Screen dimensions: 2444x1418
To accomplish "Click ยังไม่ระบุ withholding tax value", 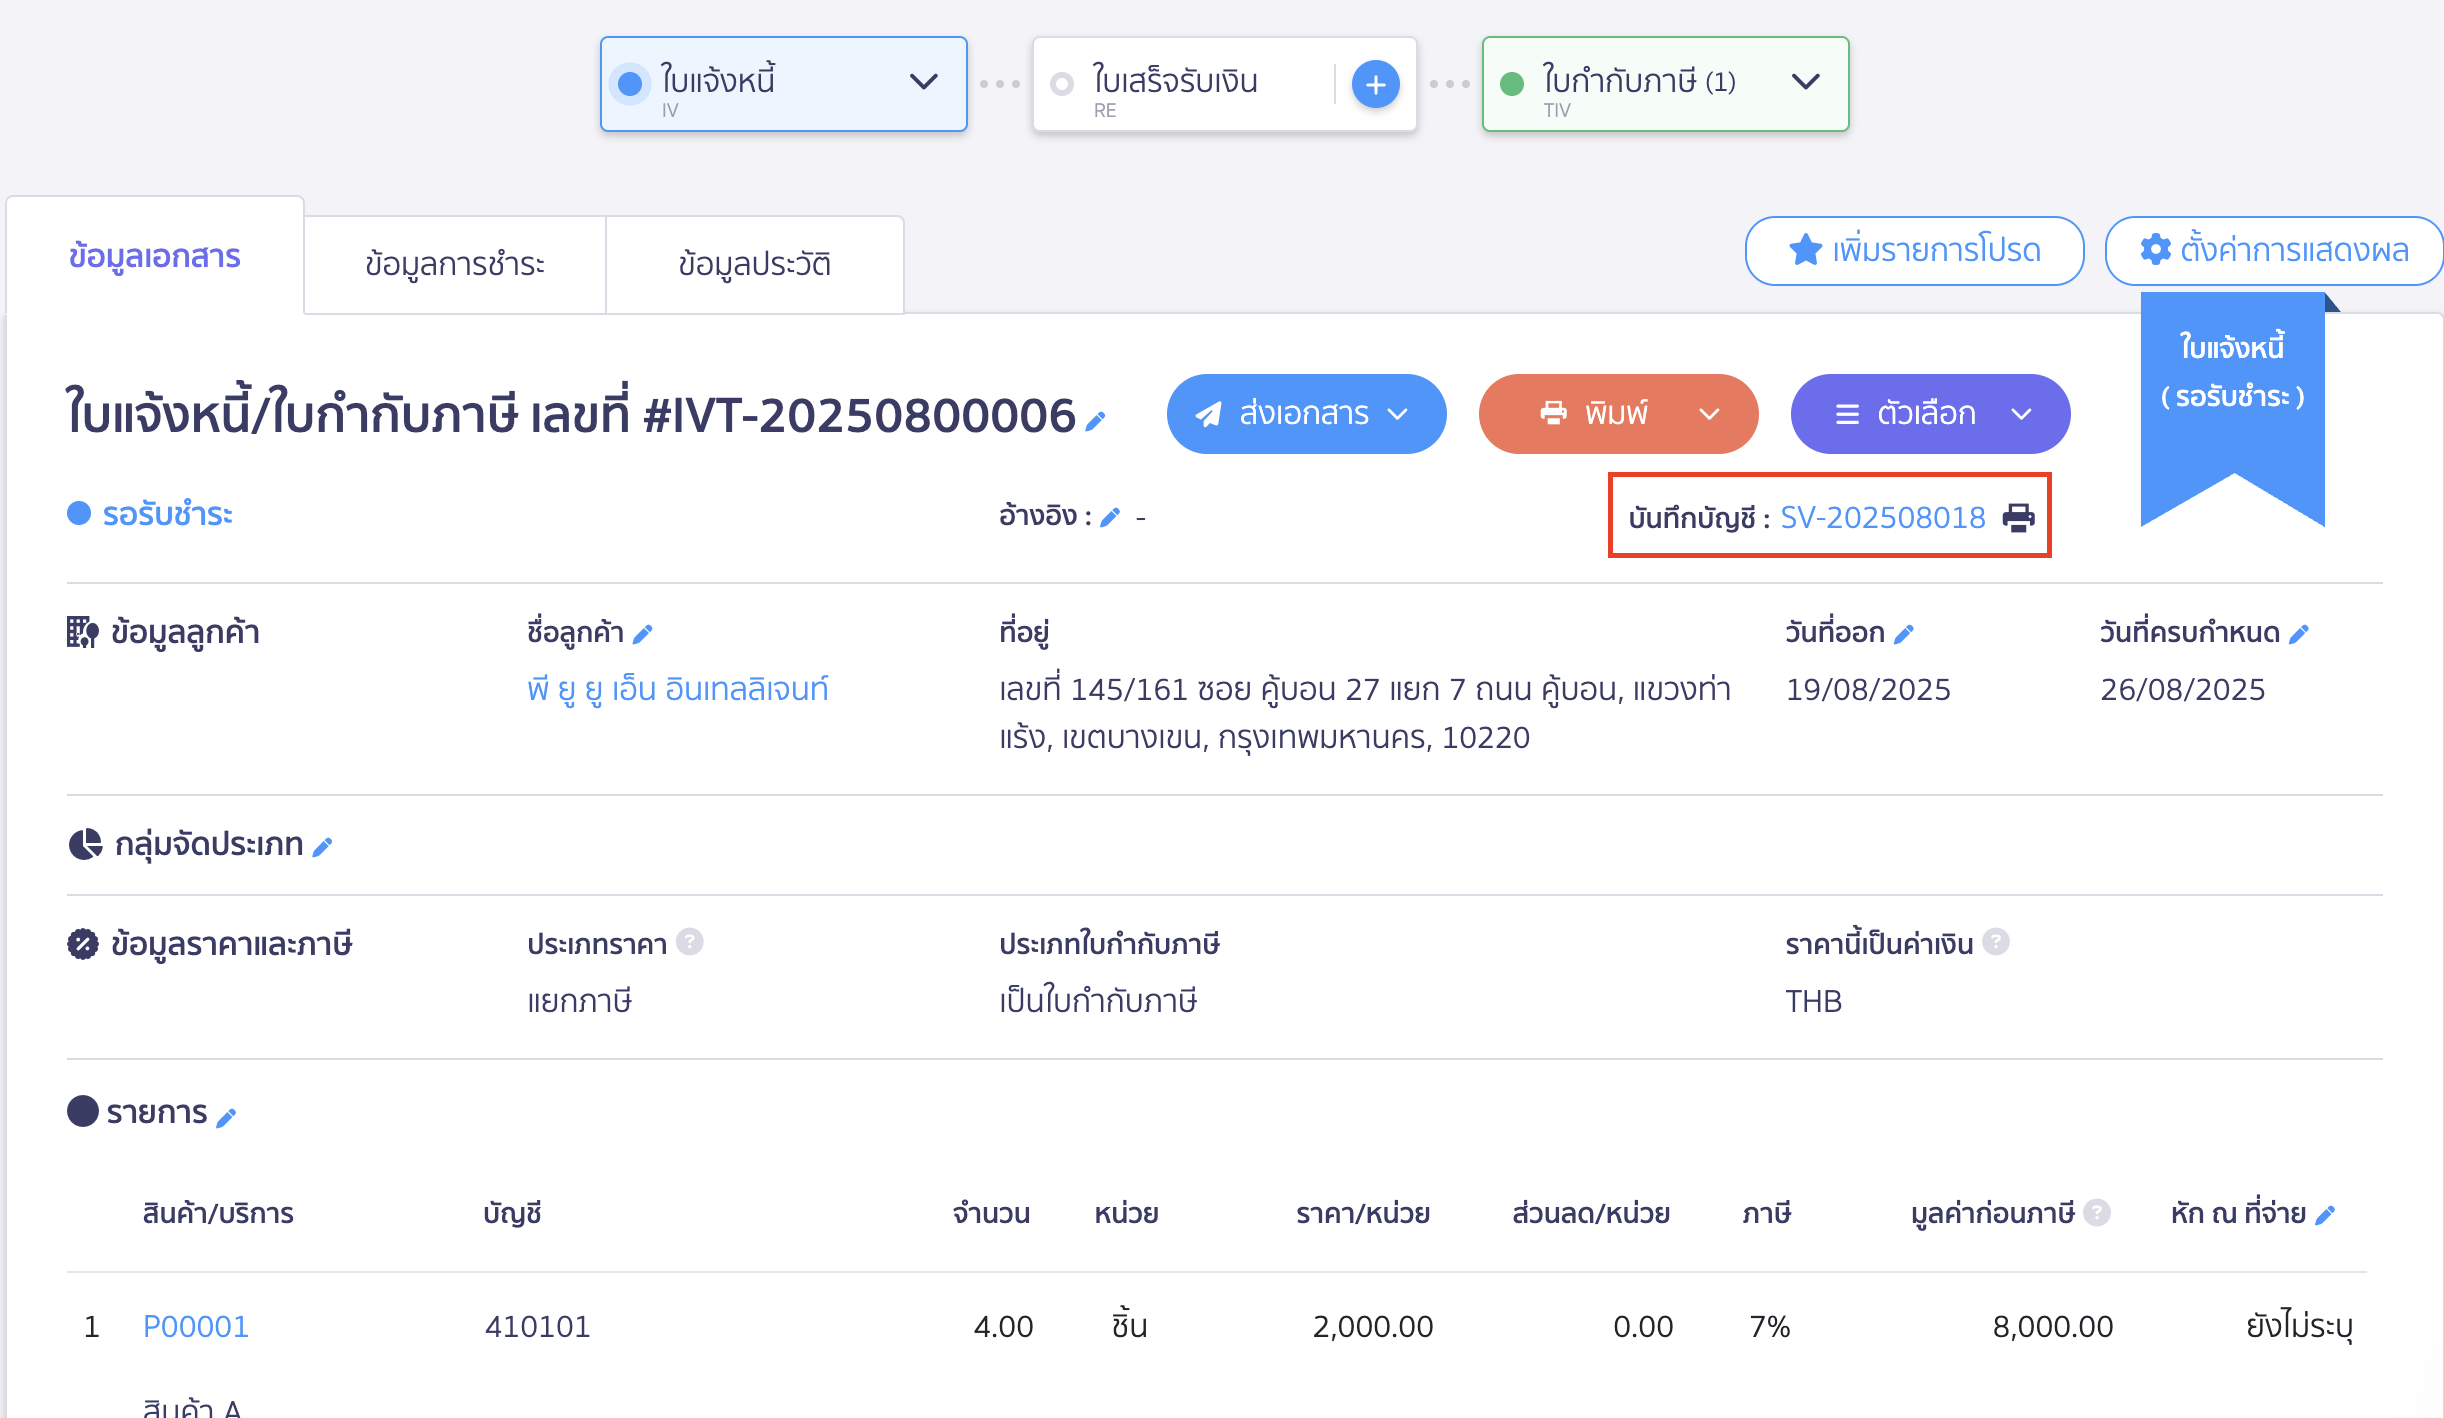I will [x=2299, y=1326].
